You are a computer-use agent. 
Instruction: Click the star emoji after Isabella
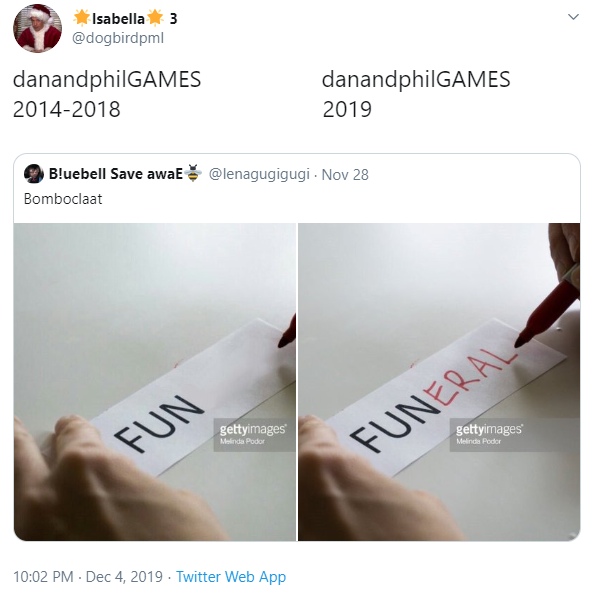[155, 18]
